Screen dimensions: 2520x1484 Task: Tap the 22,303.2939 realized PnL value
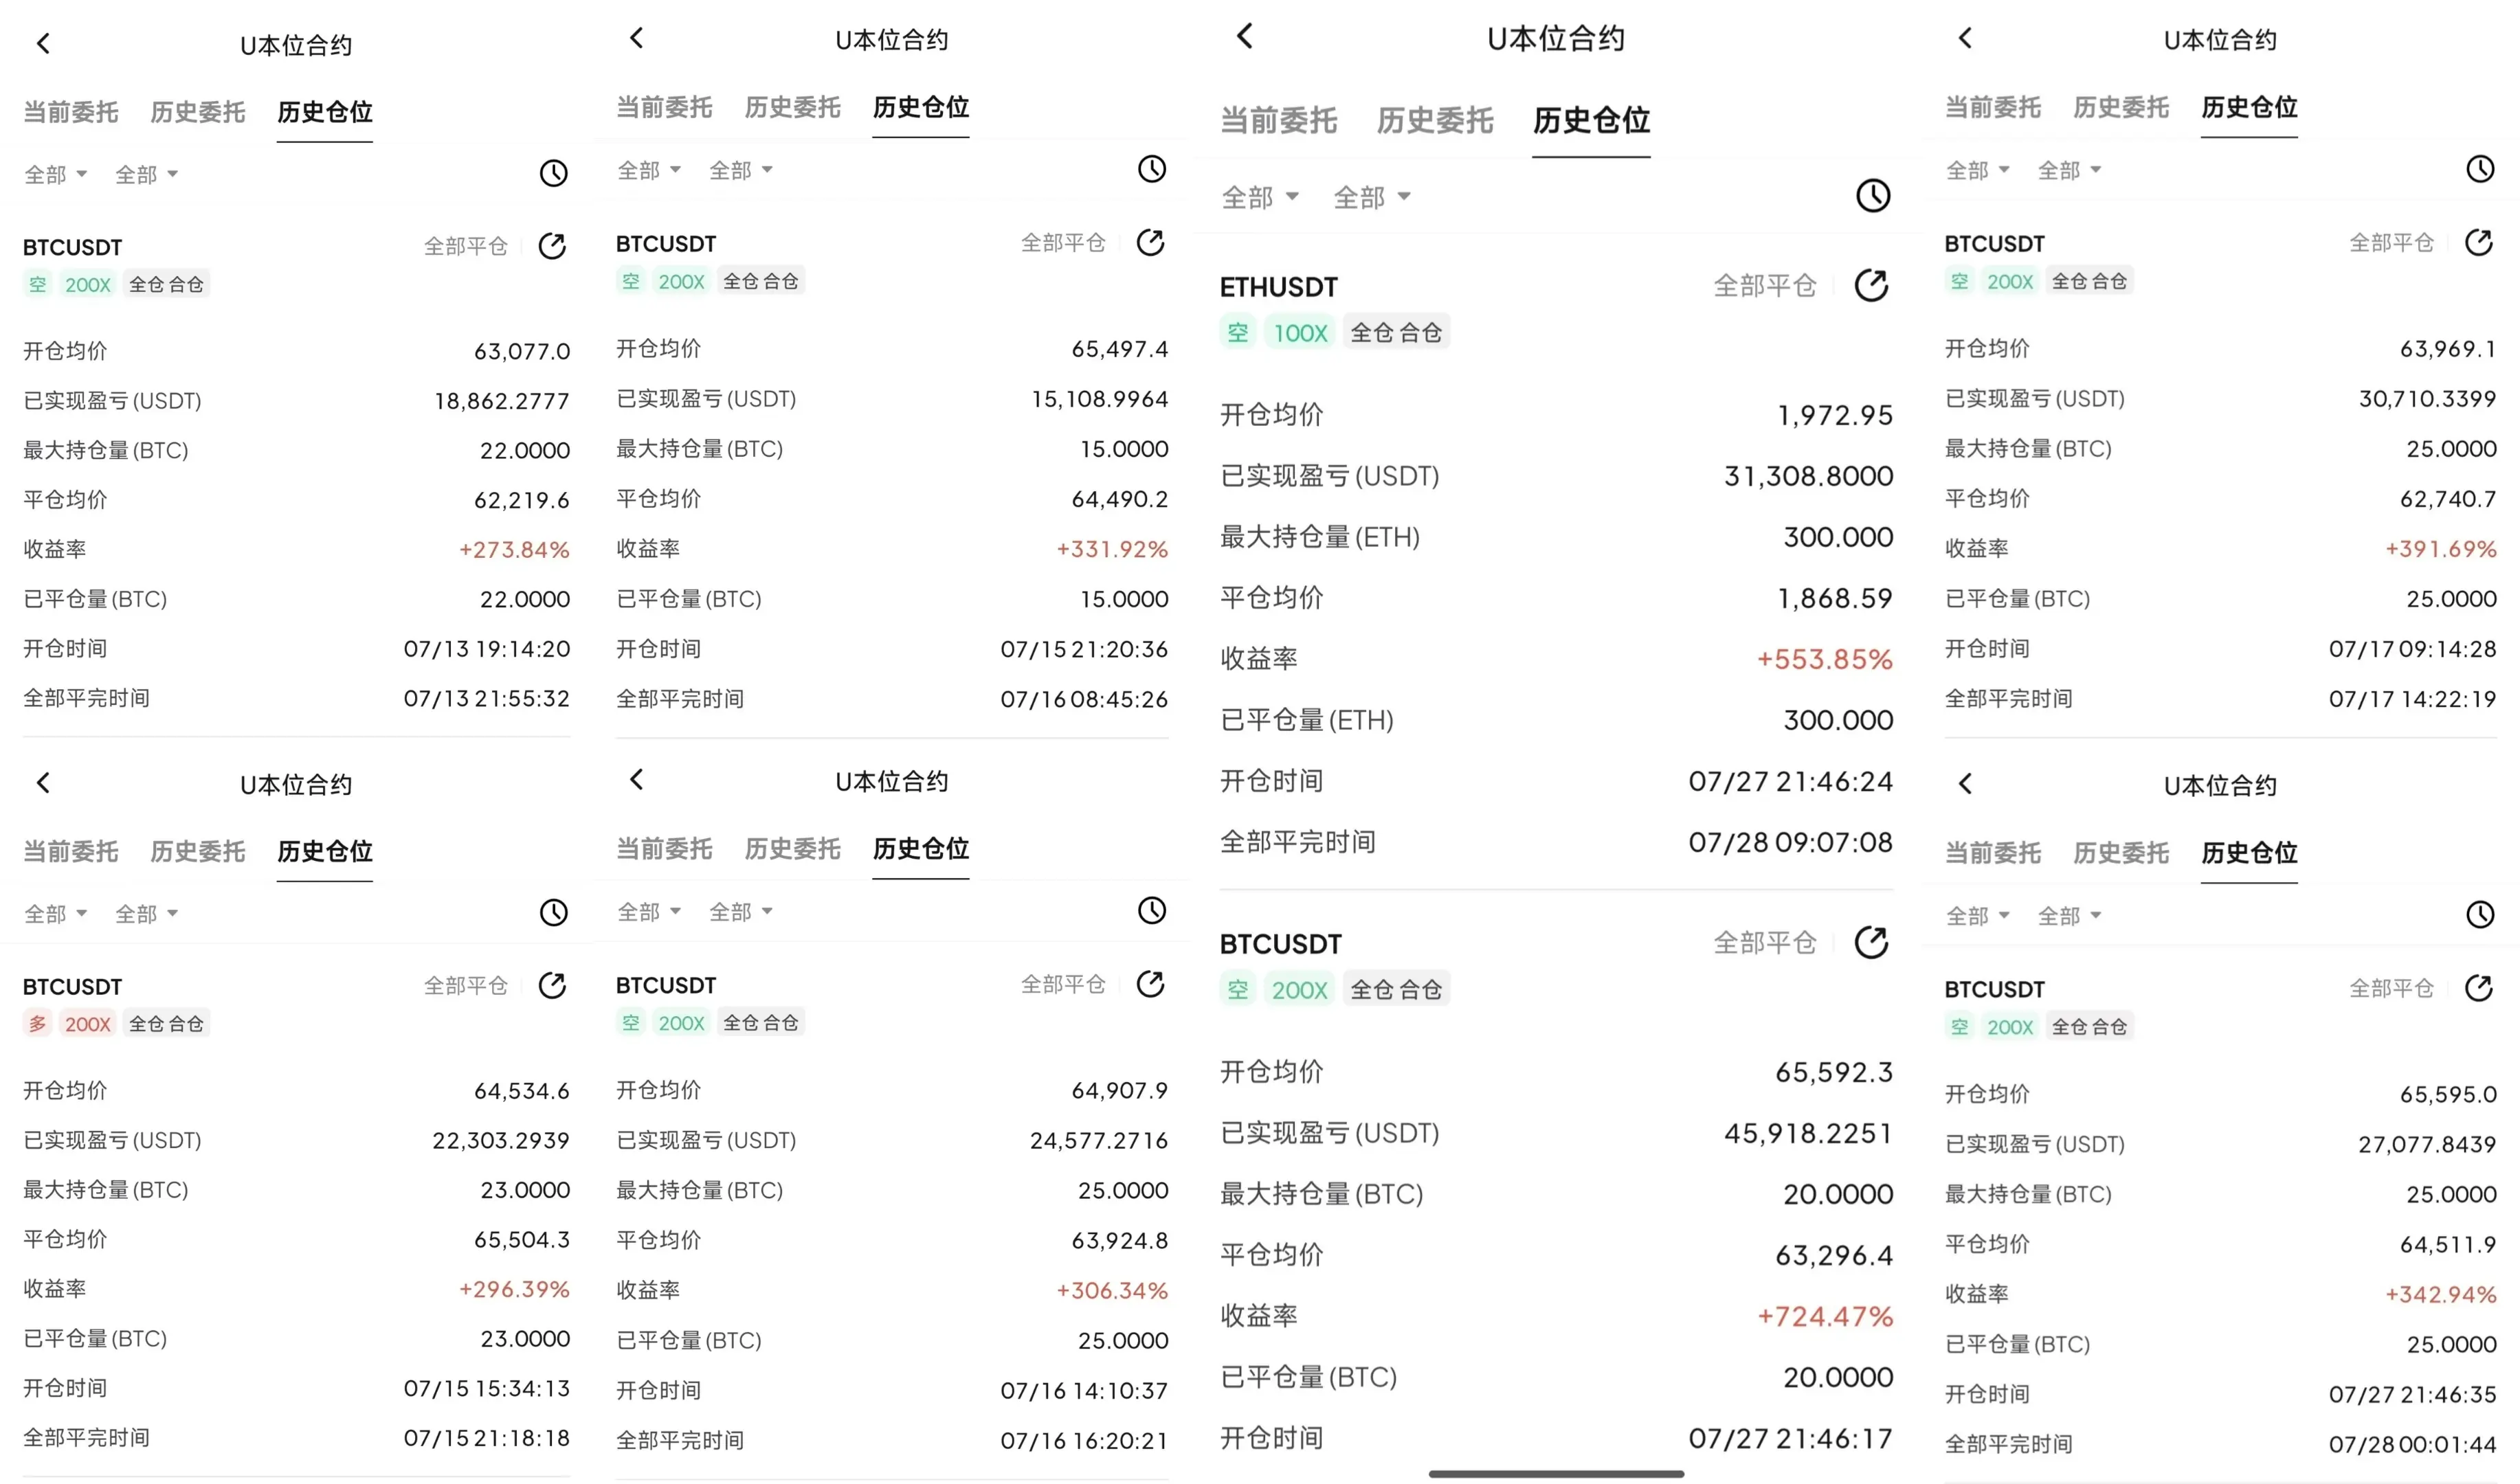click(x=501, y=1140)
